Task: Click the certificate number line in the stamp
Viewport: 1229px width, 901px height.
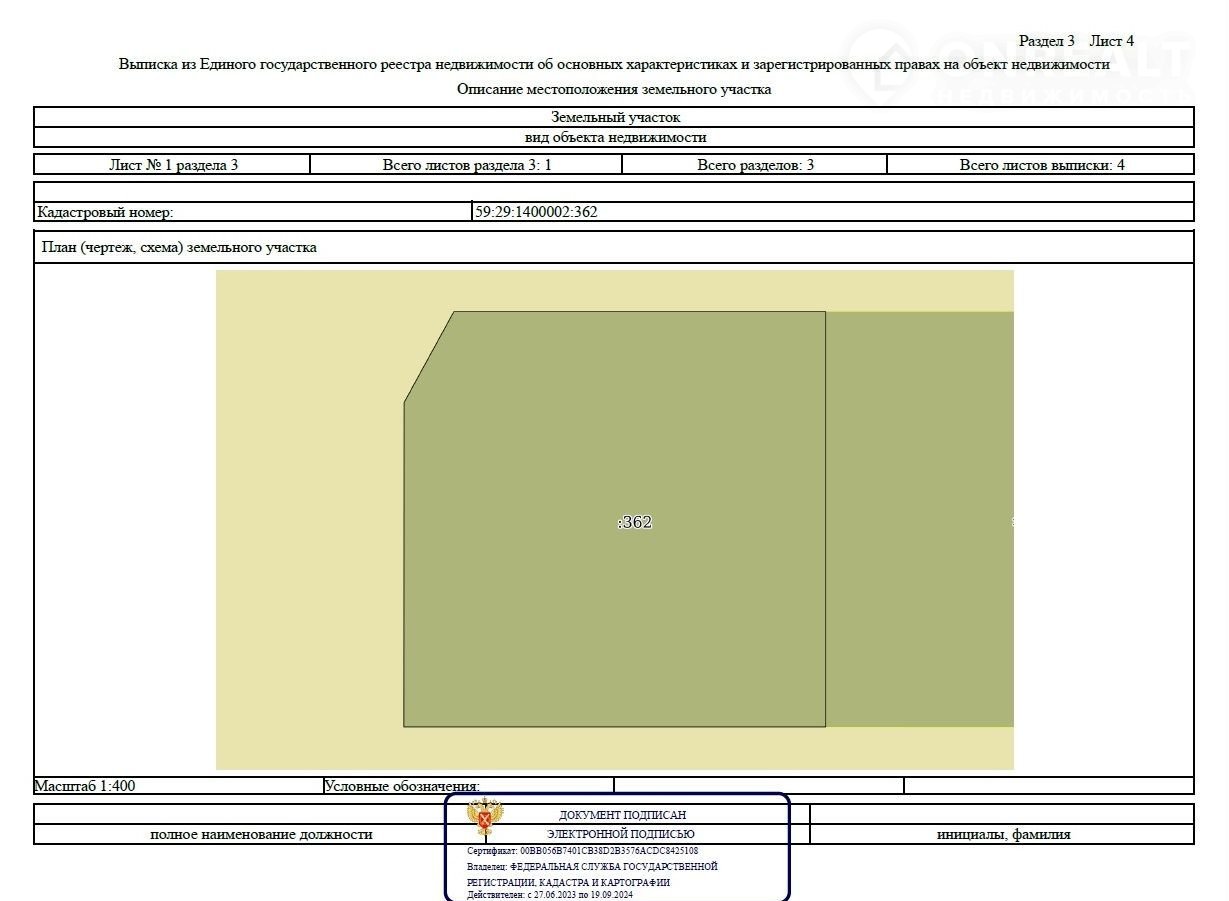Action: [582, 851]
